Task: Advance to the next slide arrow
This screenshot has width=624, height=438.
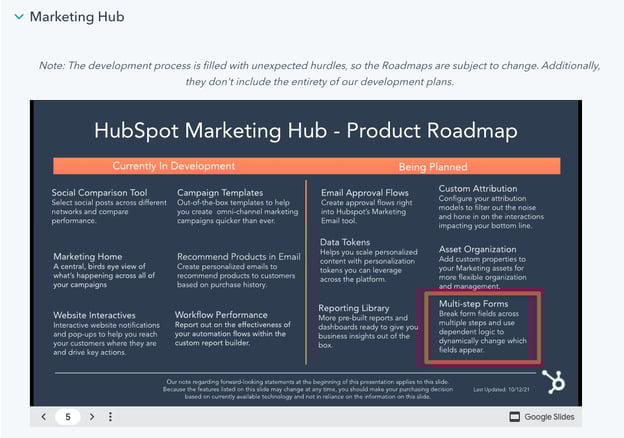Action: pos(91,416)
